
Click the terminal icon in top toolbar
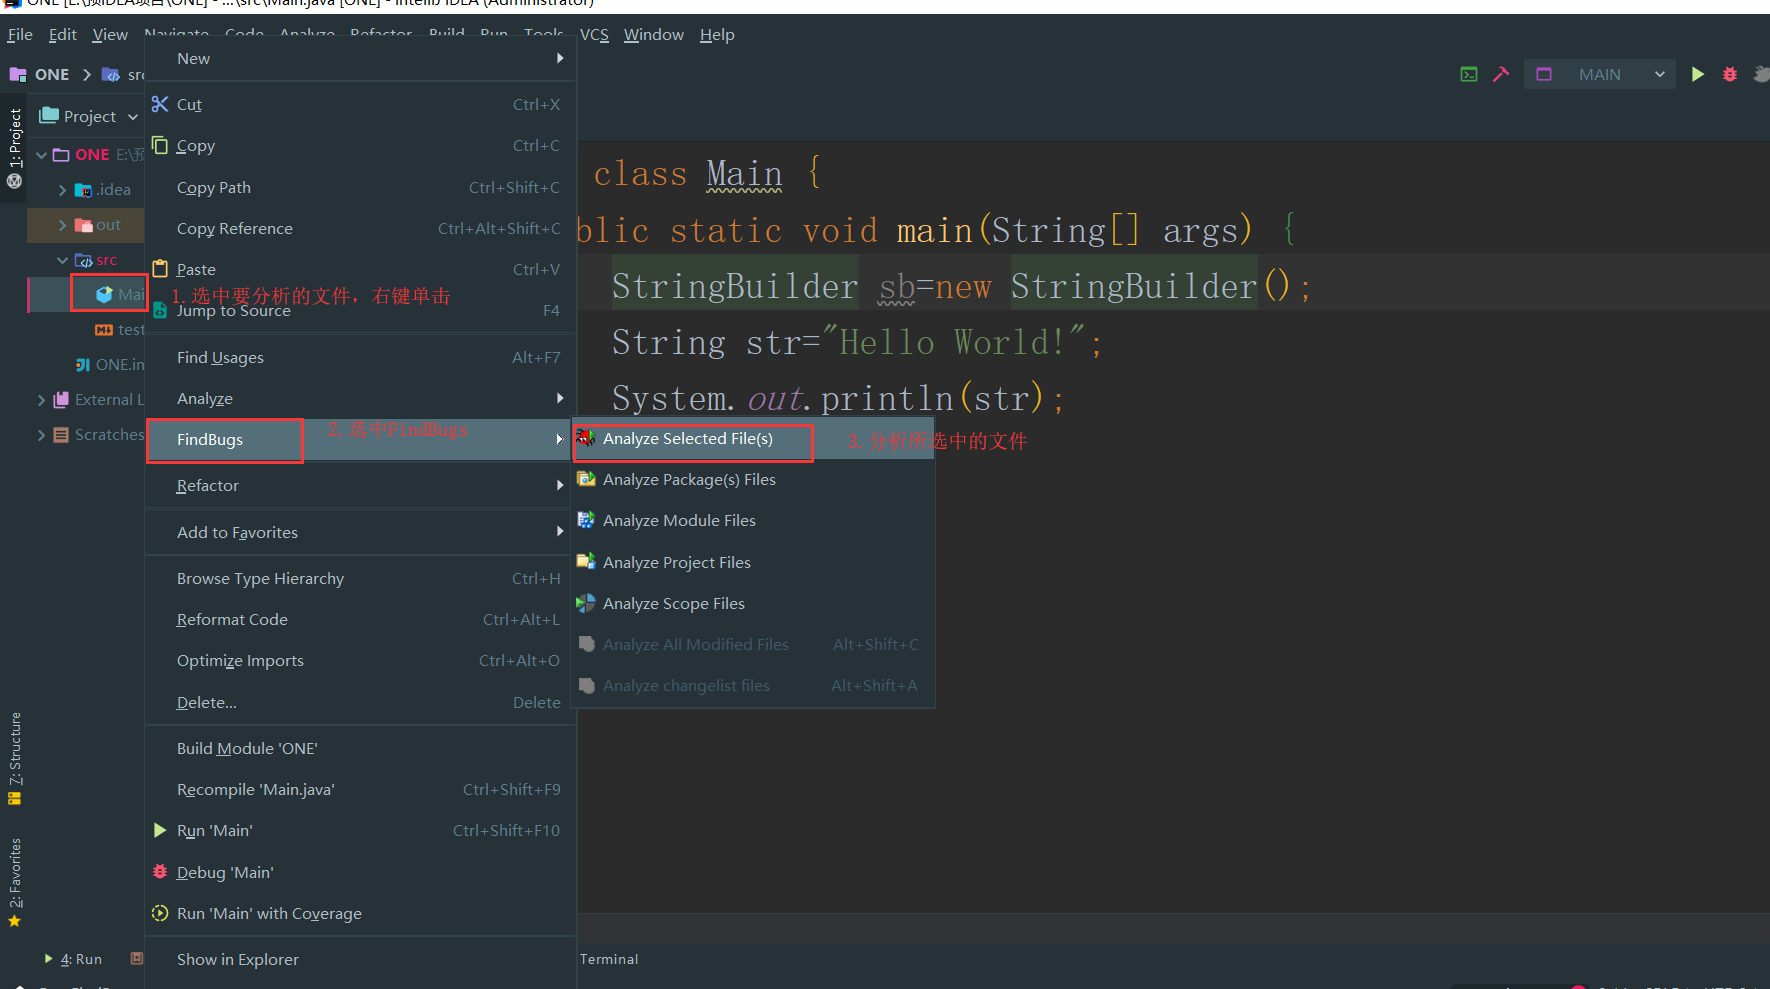(x=1469, y=74)
